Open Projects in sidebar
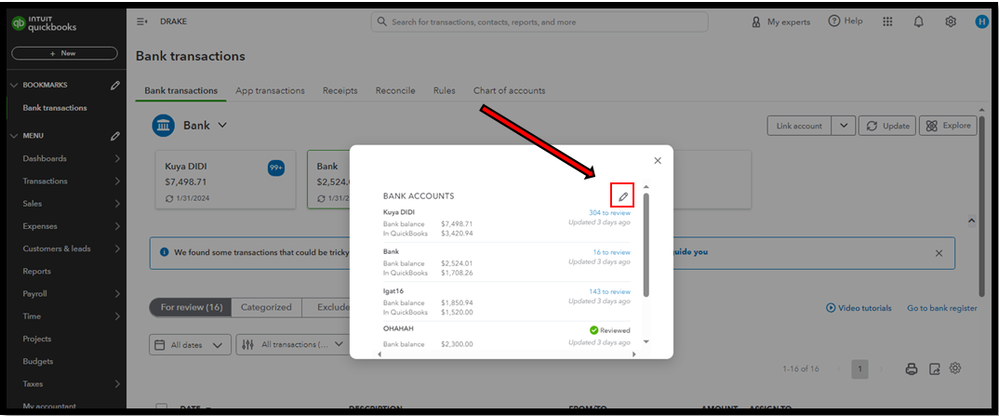 tap(37, 339)
